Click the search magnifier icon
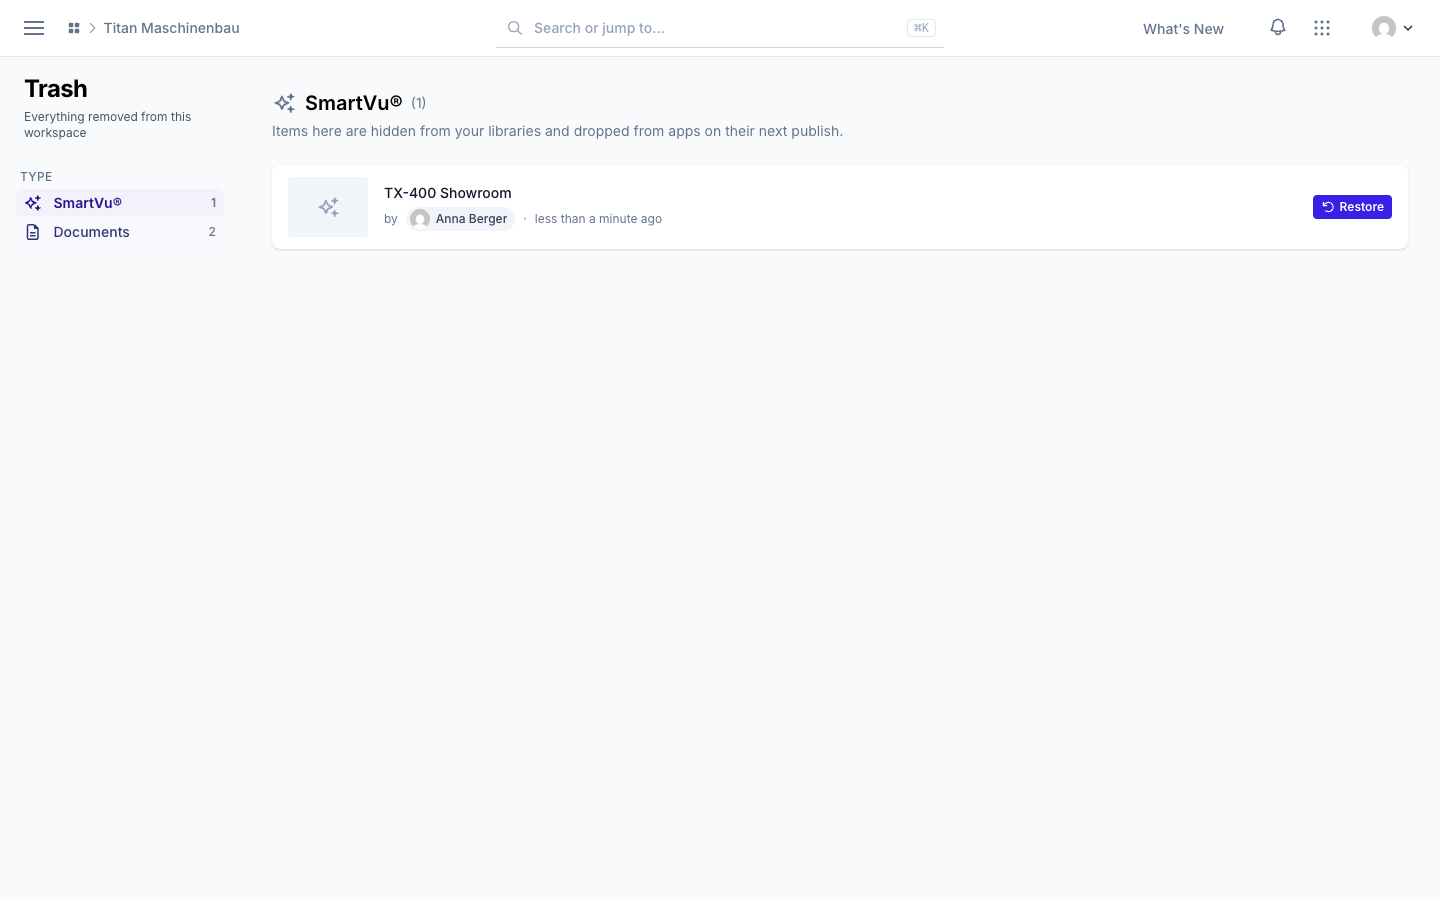 click(x=515, y=28)
